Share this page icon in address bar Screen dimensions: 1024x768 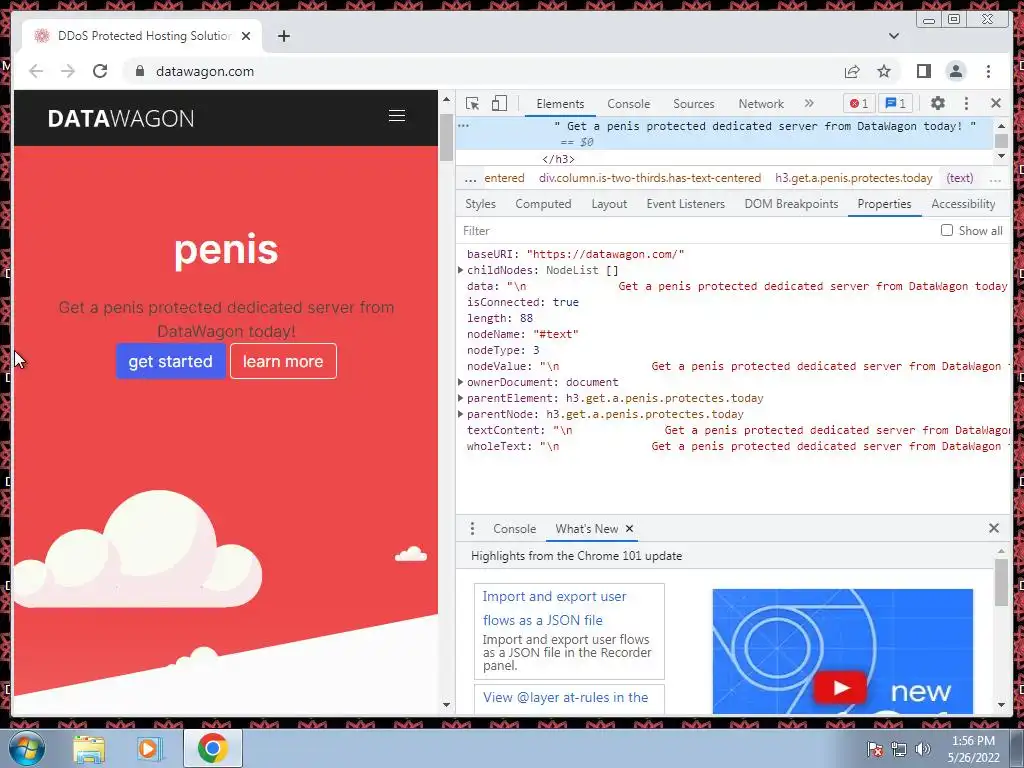852,71
